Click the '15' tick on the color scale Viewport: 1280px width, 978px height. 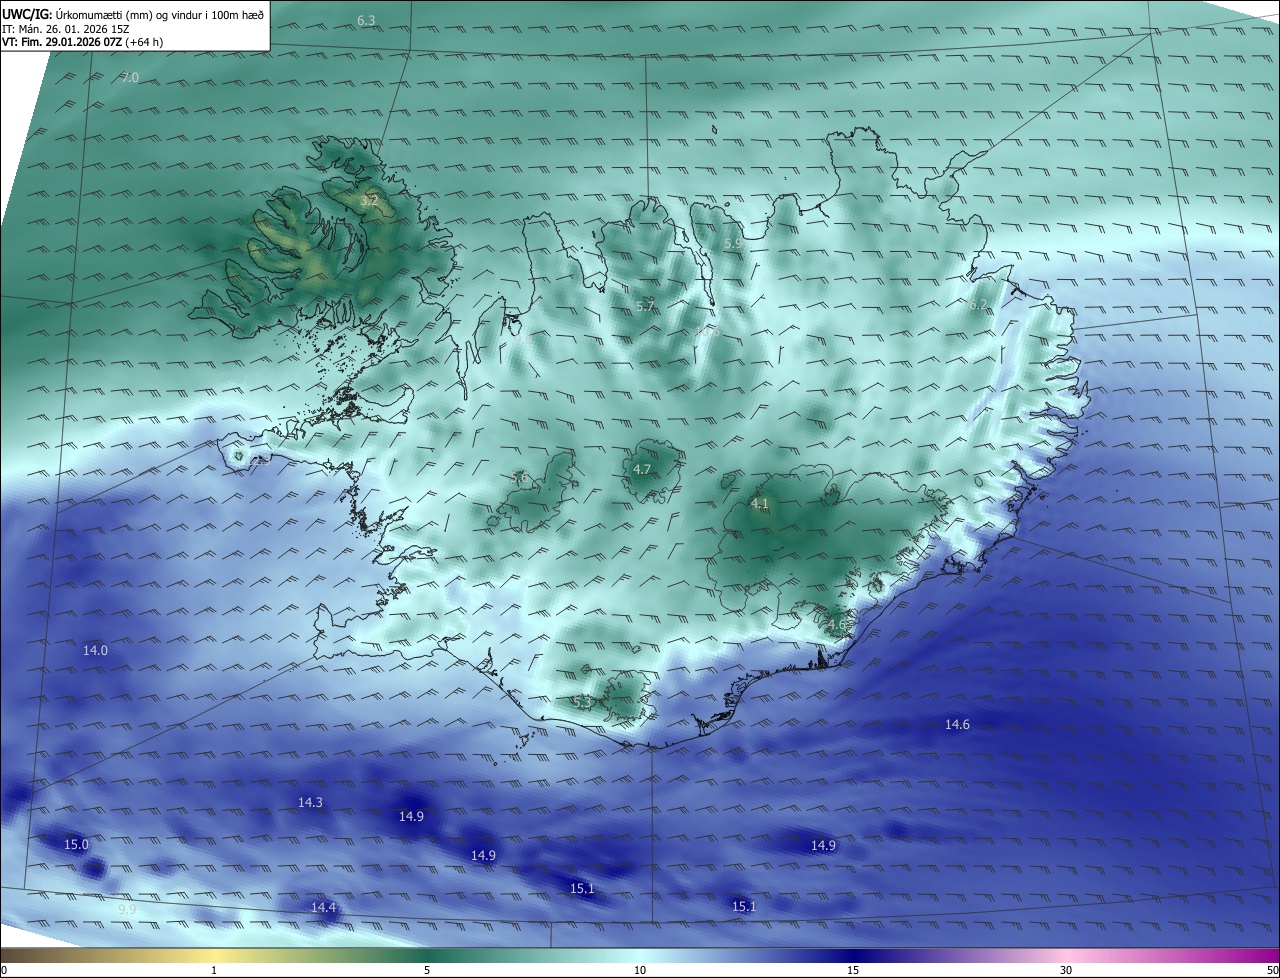click(853, 970)
